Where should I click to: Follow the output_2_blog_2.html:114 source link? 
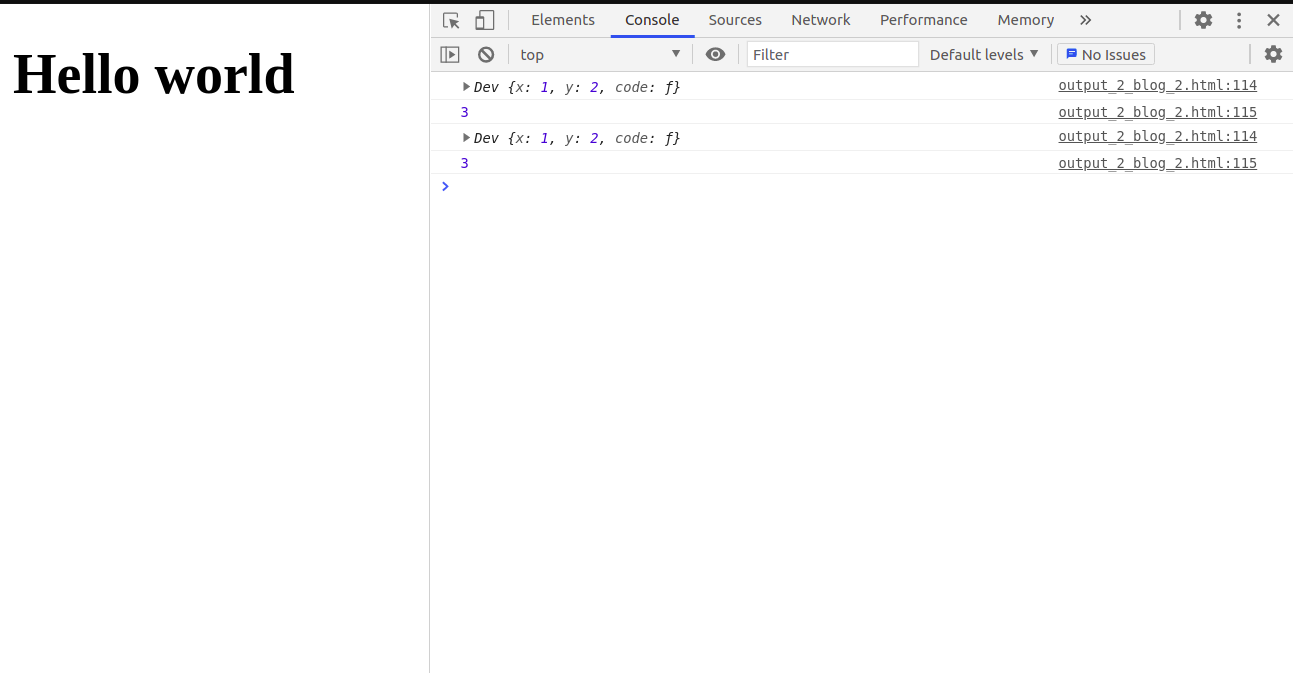1157,85
